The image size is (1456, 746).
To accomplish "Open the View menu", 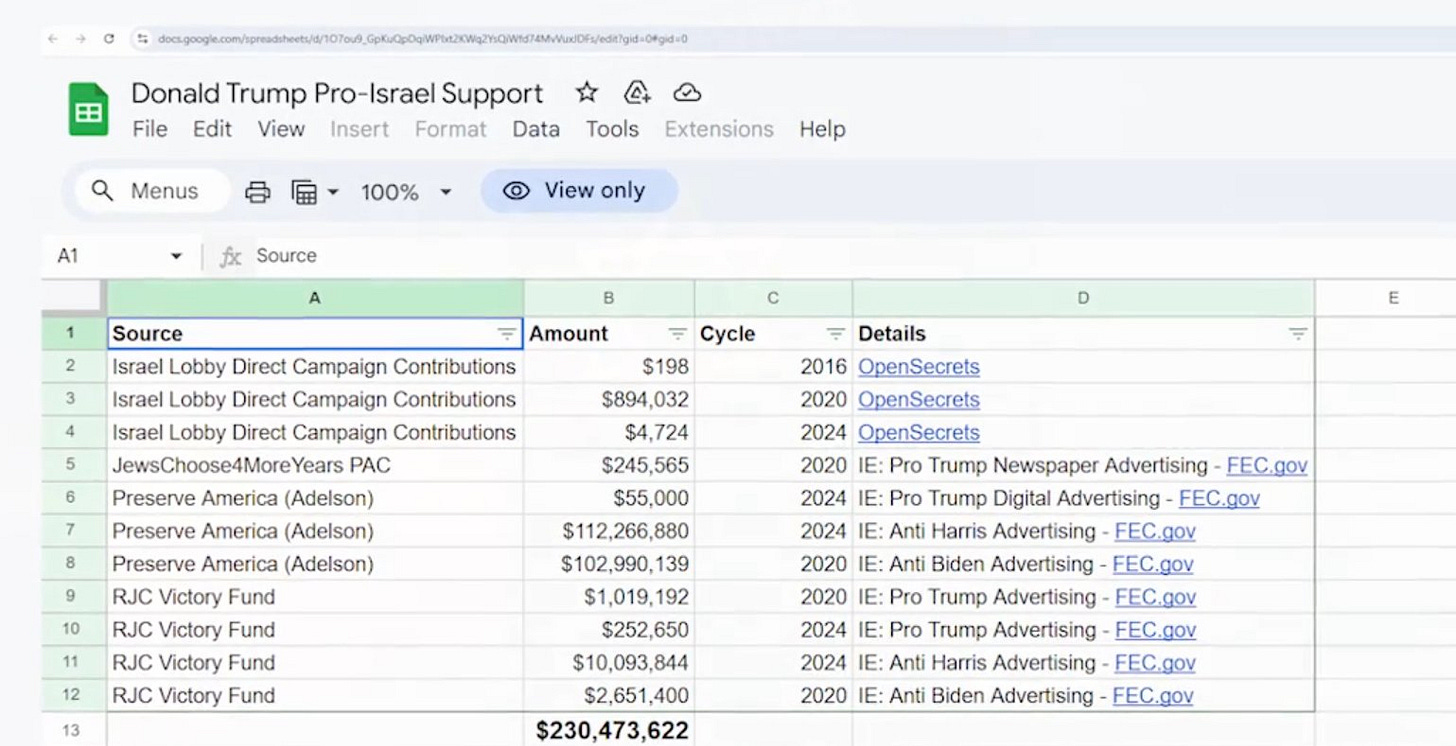I will 281,129.
